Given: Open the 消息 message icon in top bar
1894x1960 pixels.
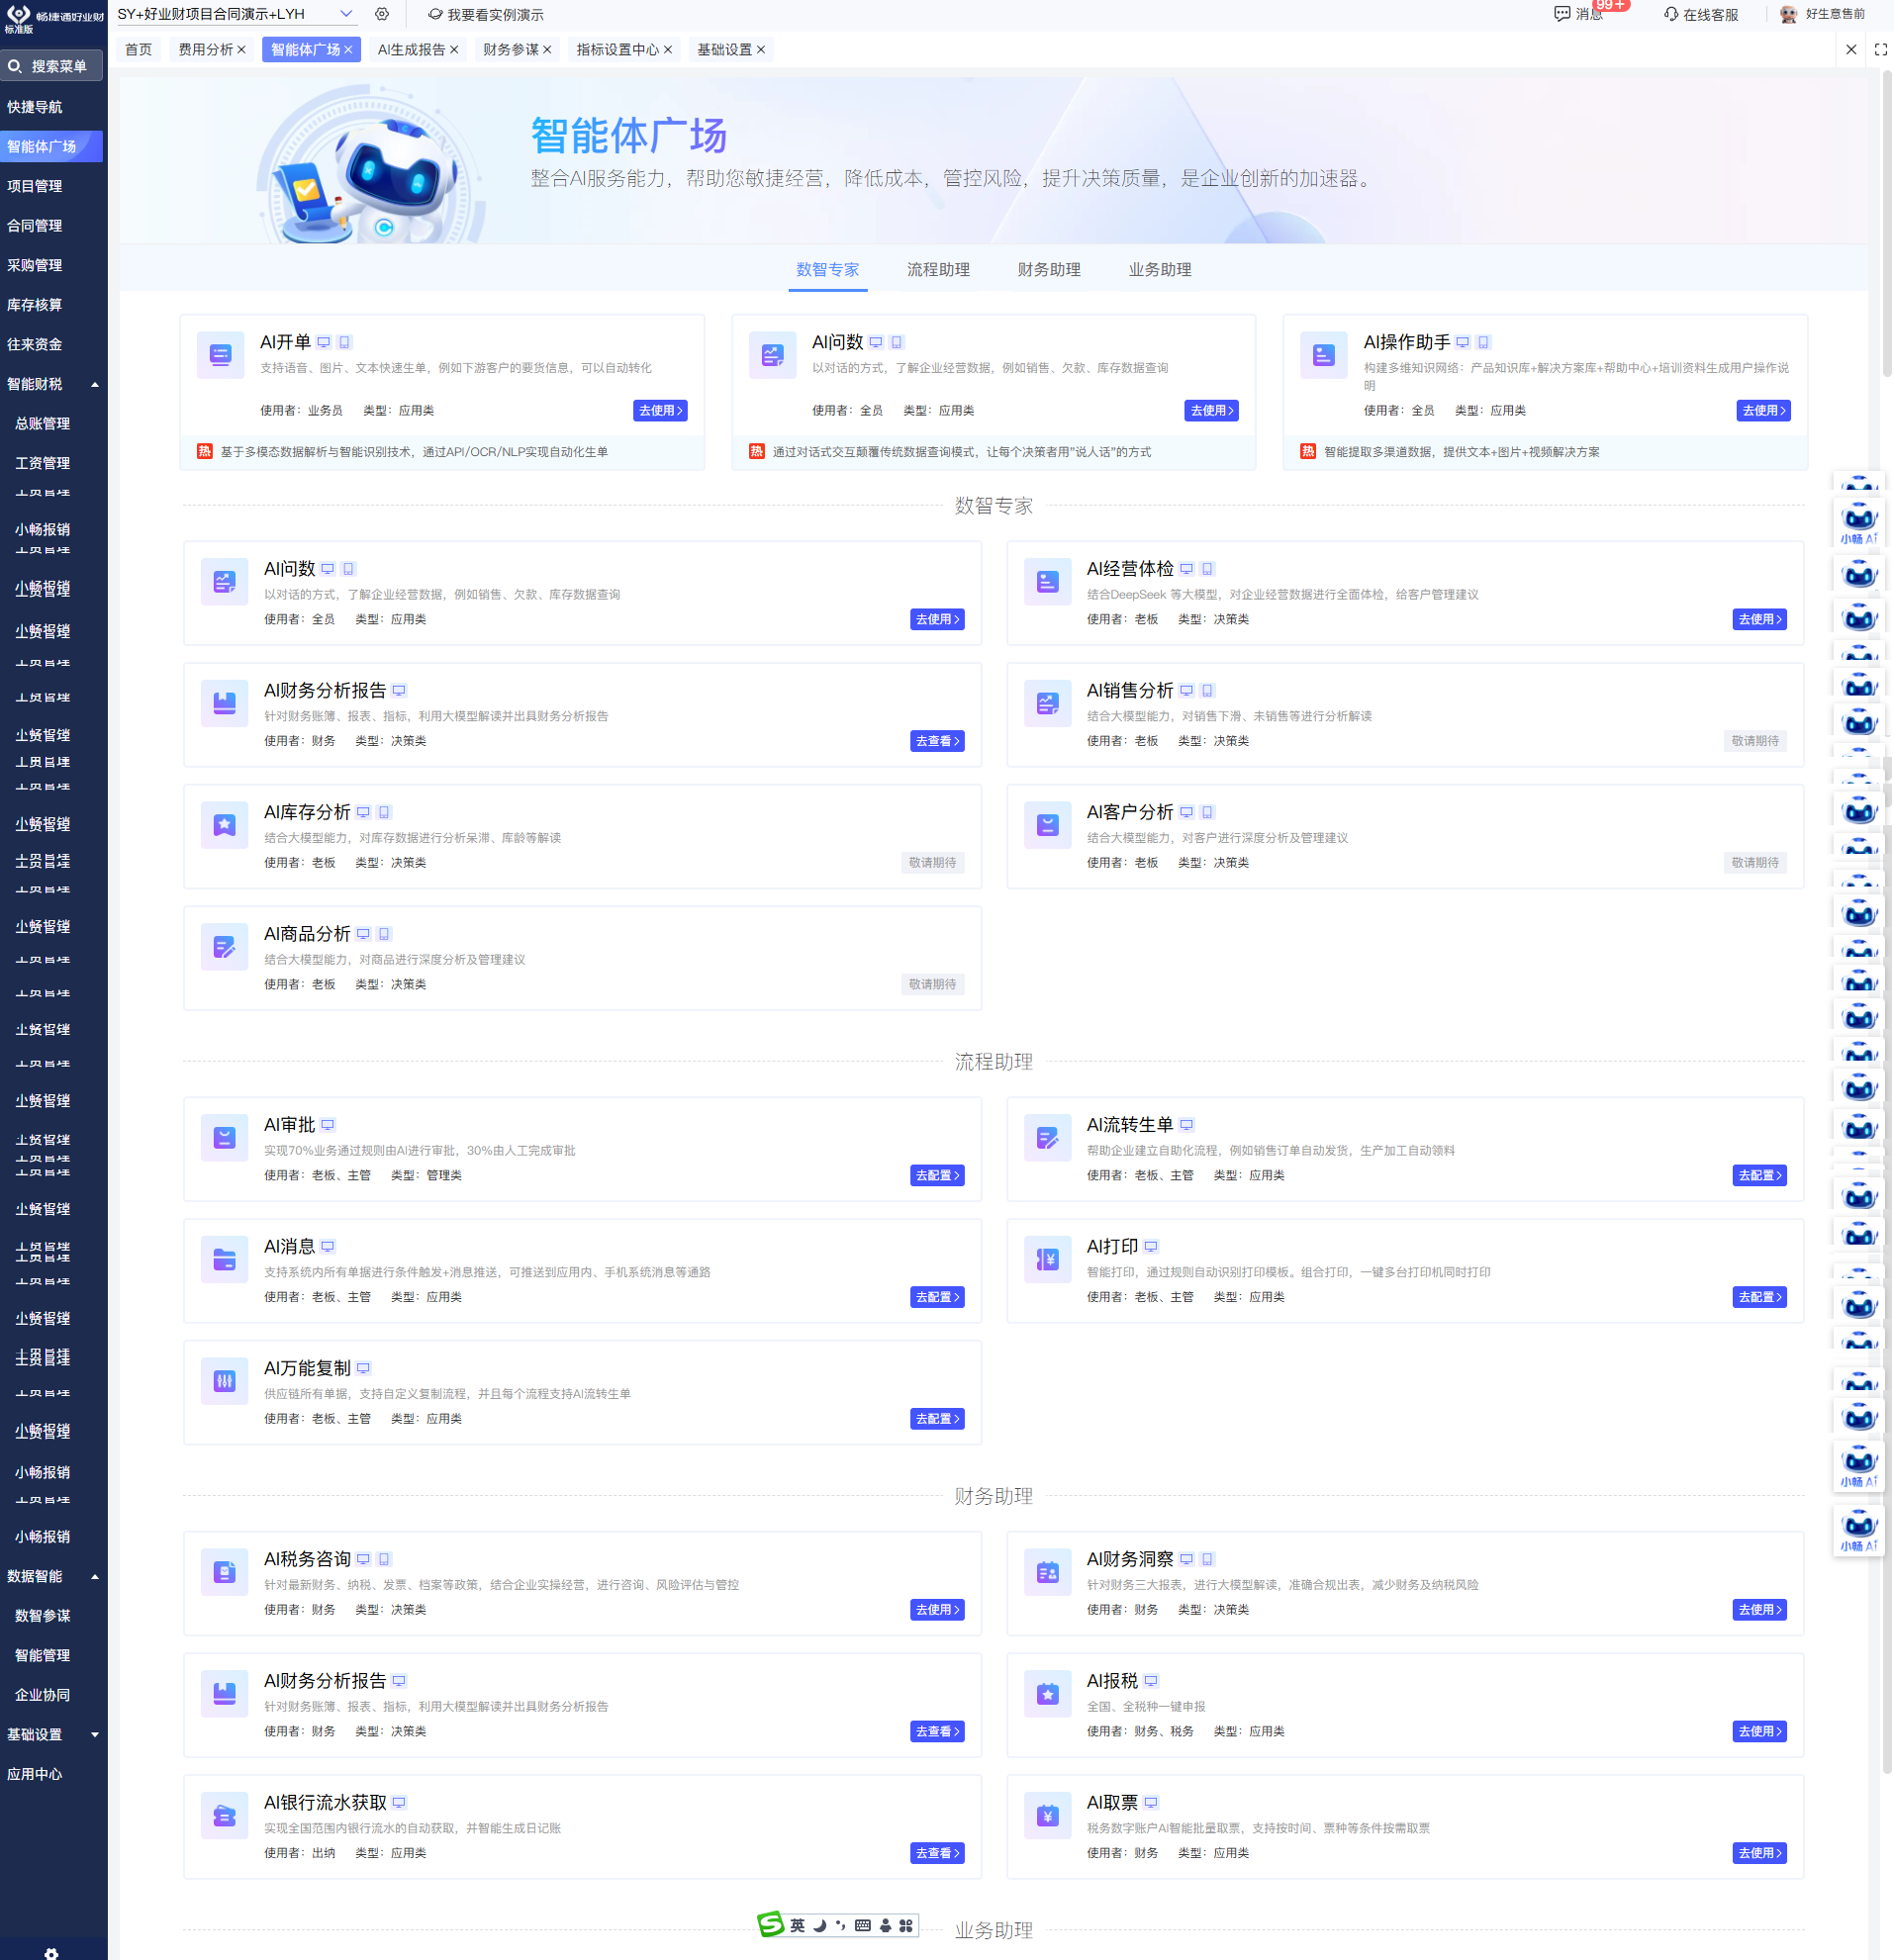Looking at the screenshot, I should point(1562,15).
